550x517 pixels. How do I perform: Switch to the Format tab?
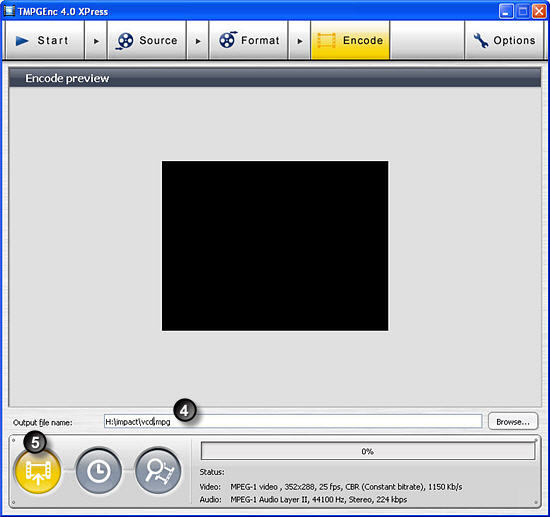tap(249, 40)
